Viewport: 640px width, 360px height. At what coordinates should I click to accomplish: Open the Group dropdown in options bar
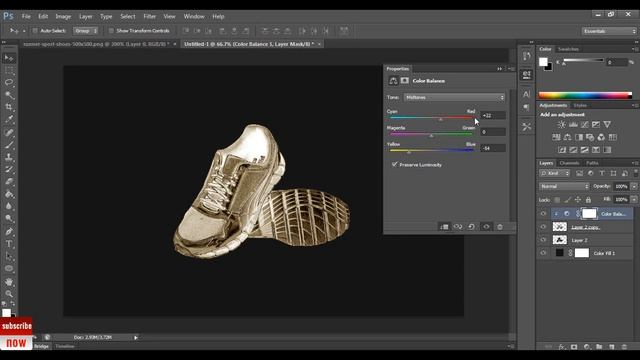point(85,31)
